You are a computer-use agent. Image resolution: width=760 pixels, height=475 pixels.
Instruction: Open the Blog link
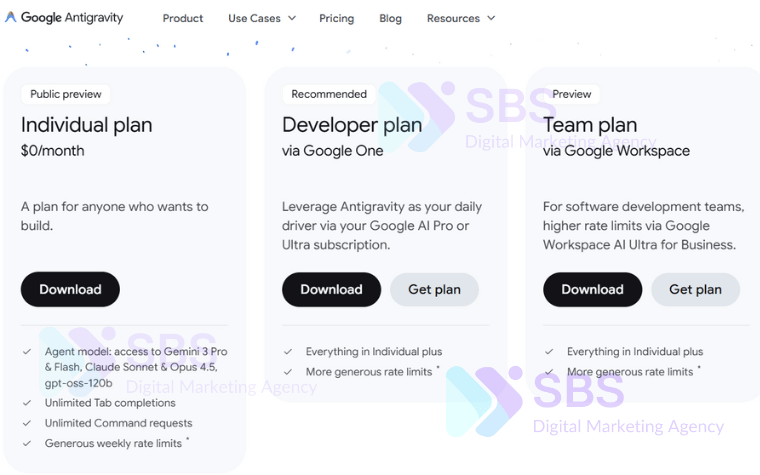click(x=390, y=18)
